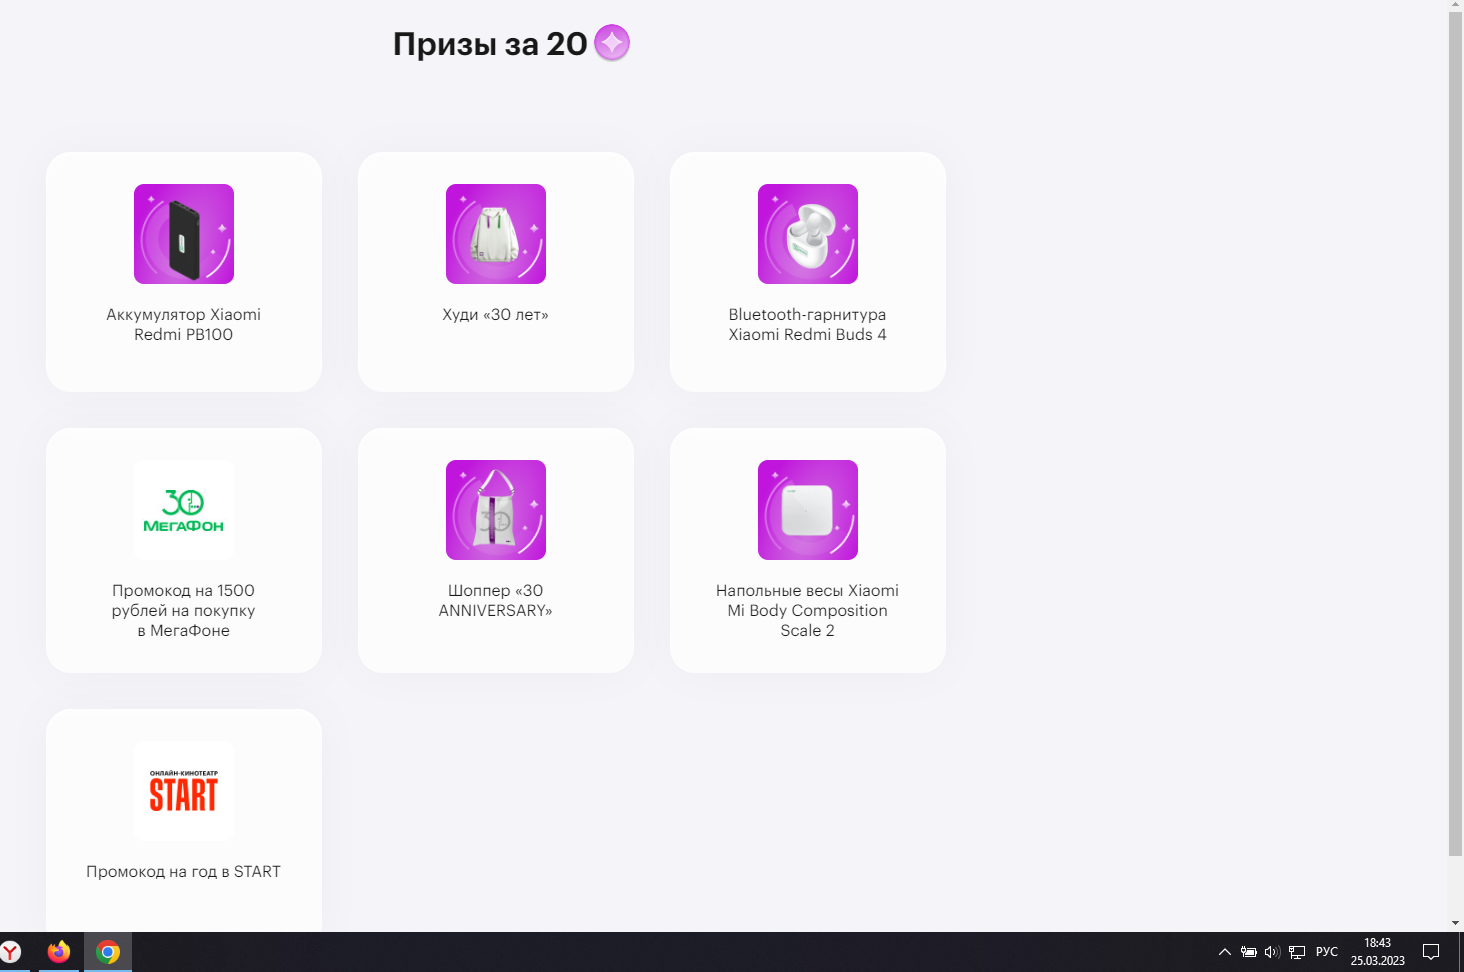Click the «Призы за 20» heading text

coord(490,44)
